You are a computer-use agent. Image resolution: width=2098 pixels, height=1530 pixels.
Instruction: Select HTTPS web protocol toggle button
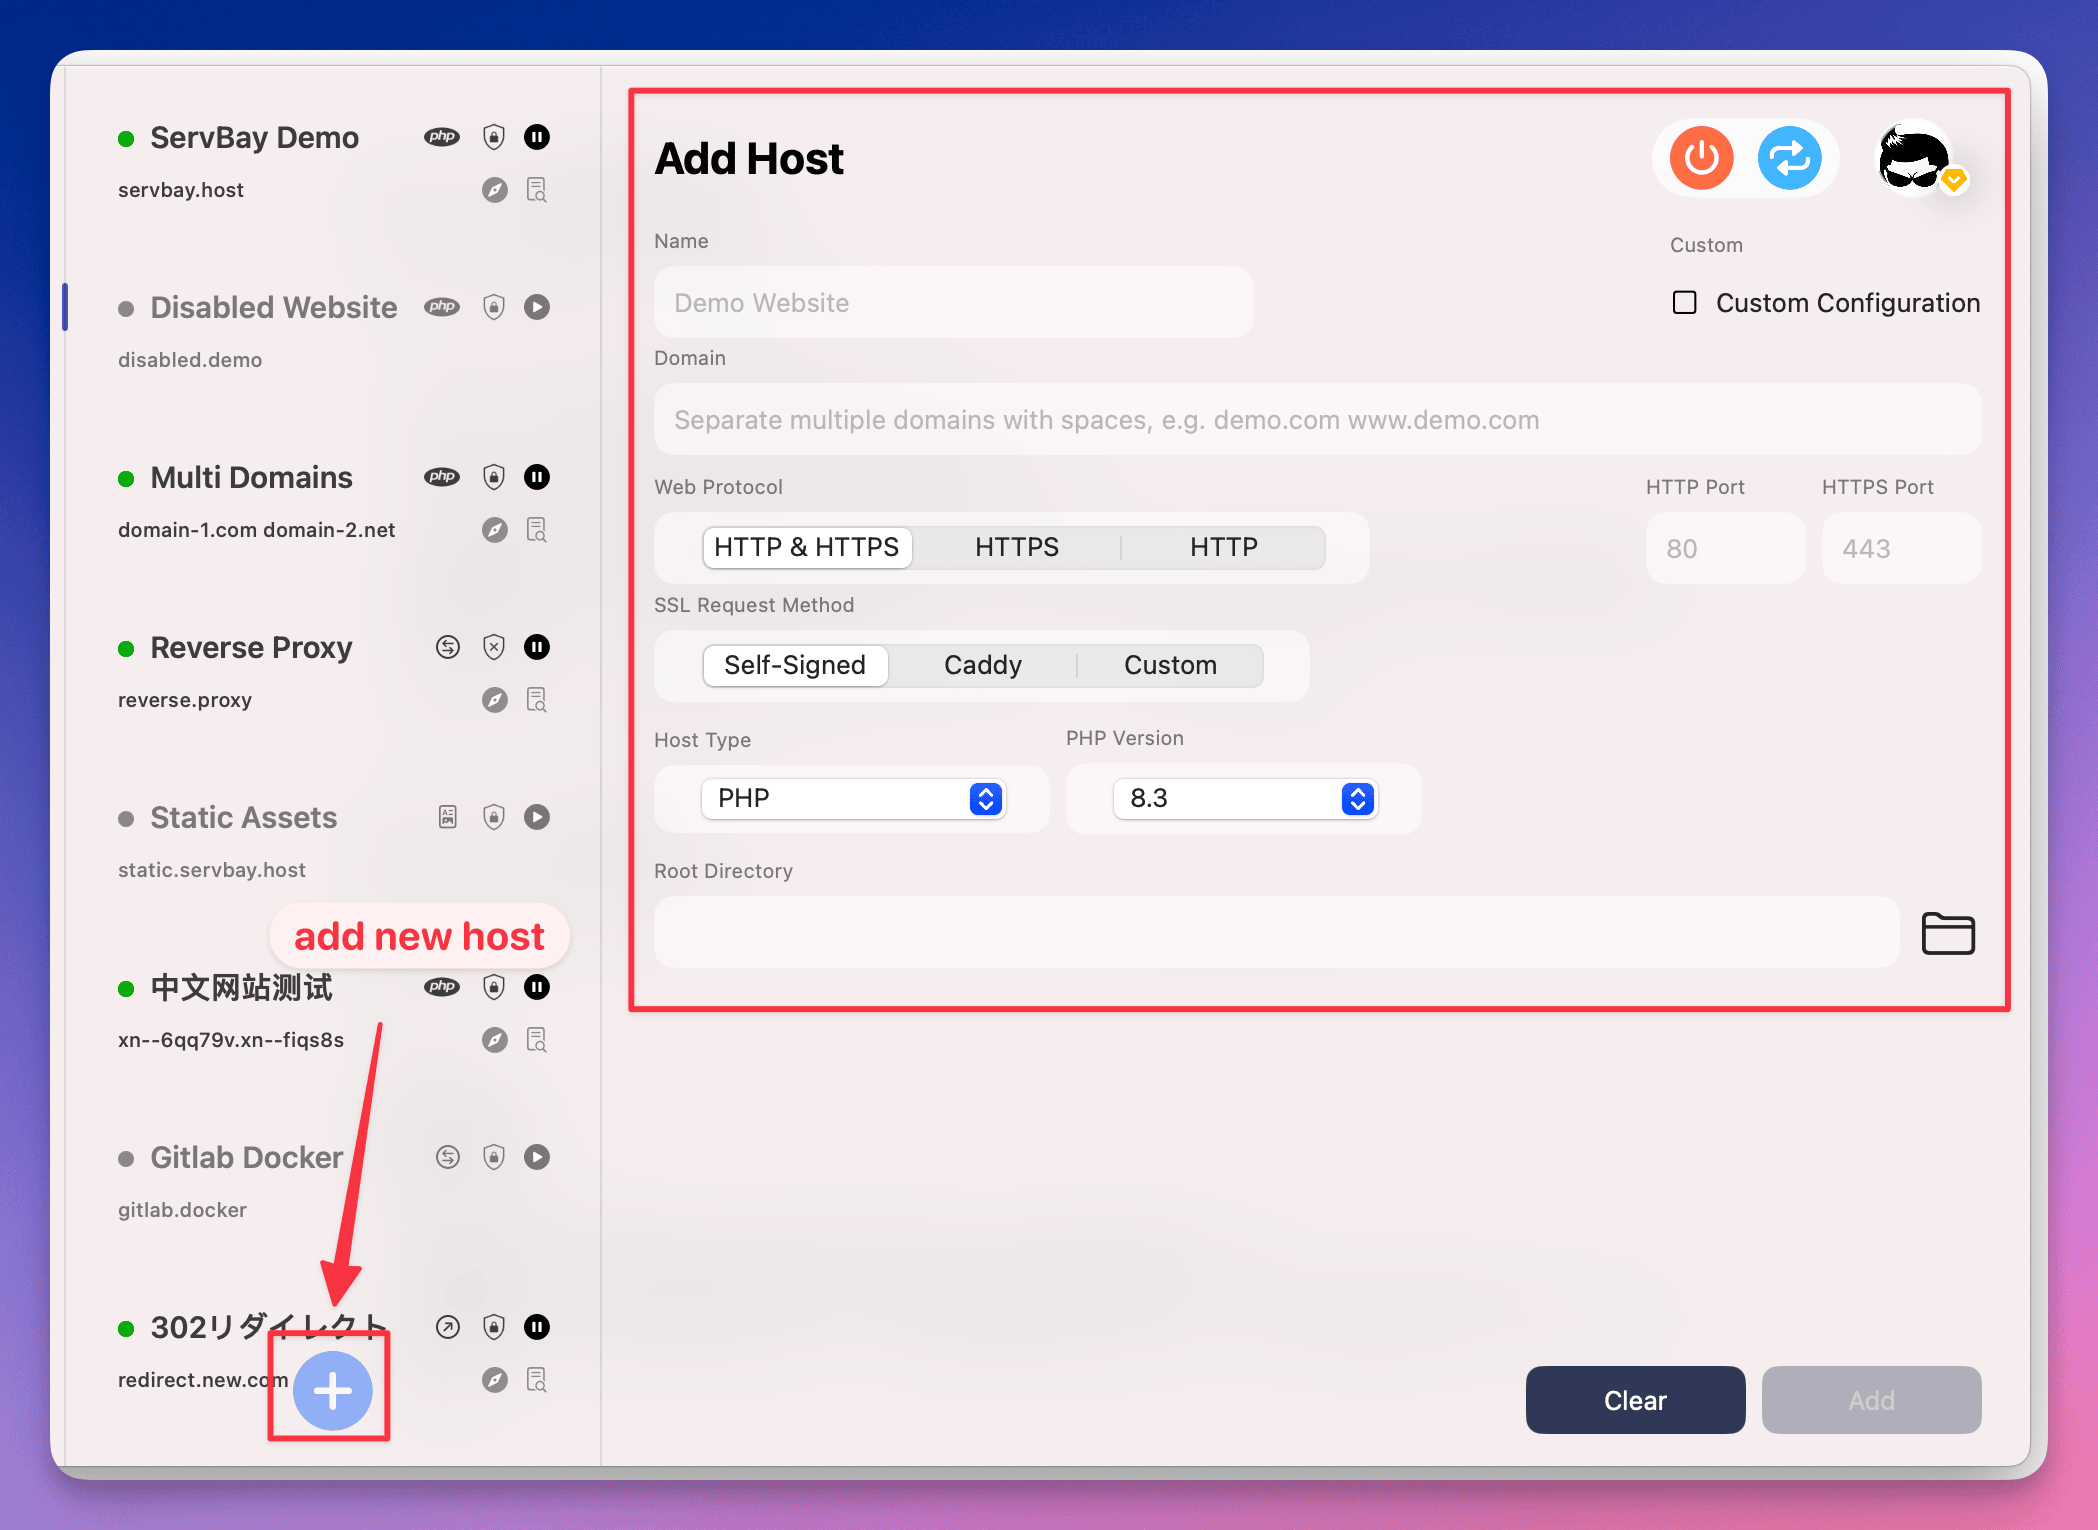[x=1016, y=546]
